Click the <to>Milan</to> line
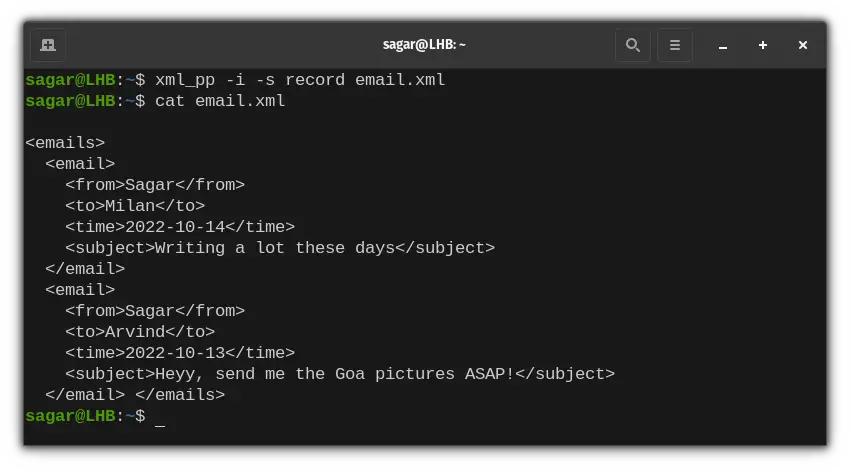Image resolution: width=852 pixels, height=473 pixels. pos(135,206)
